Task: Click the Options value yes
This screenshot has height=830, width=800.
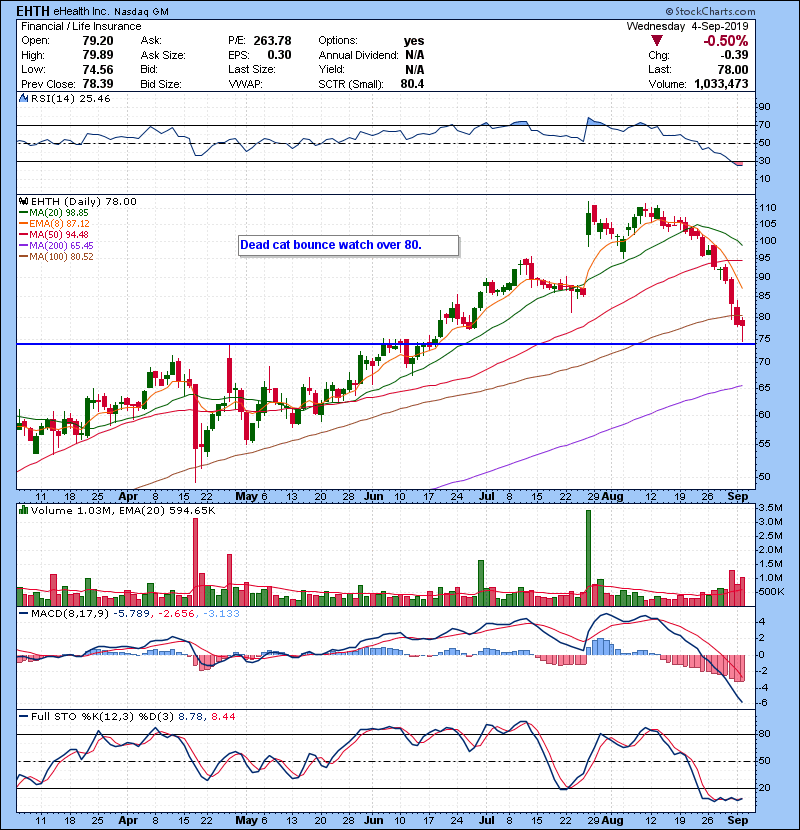Action: pyautogui.click(x=414, y=41)
